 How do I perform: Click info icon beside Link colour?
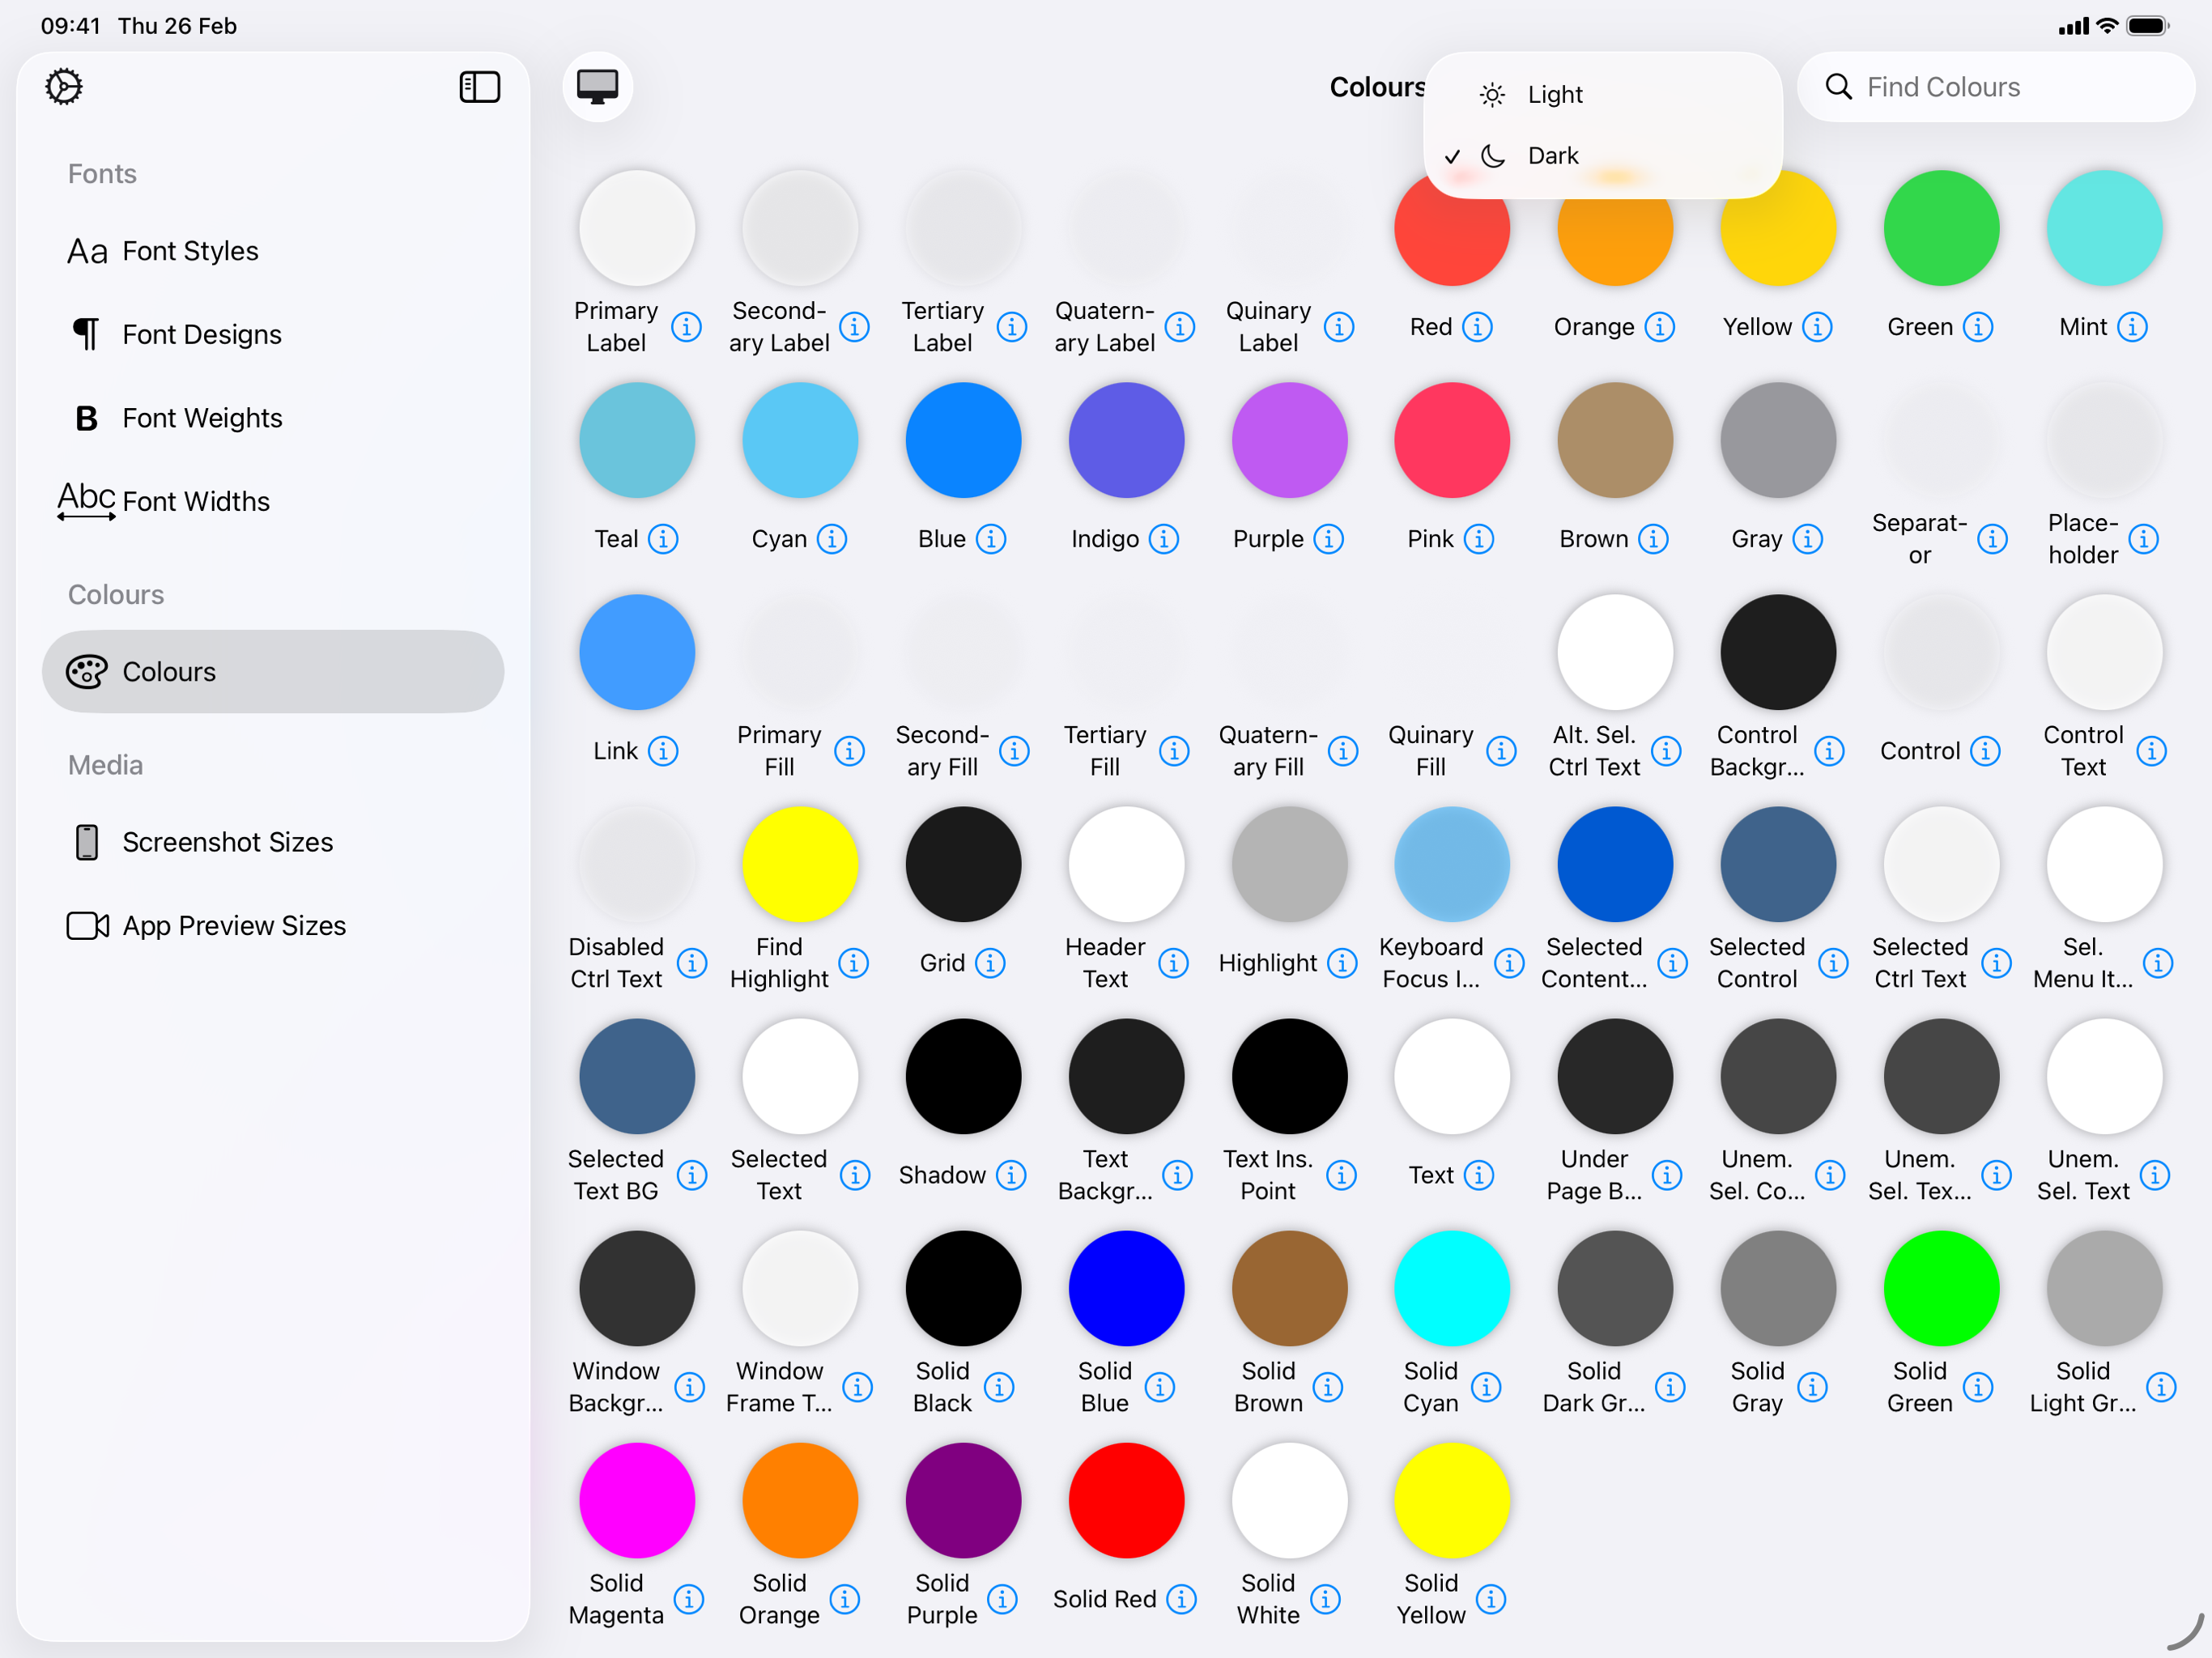pos(662,751)
